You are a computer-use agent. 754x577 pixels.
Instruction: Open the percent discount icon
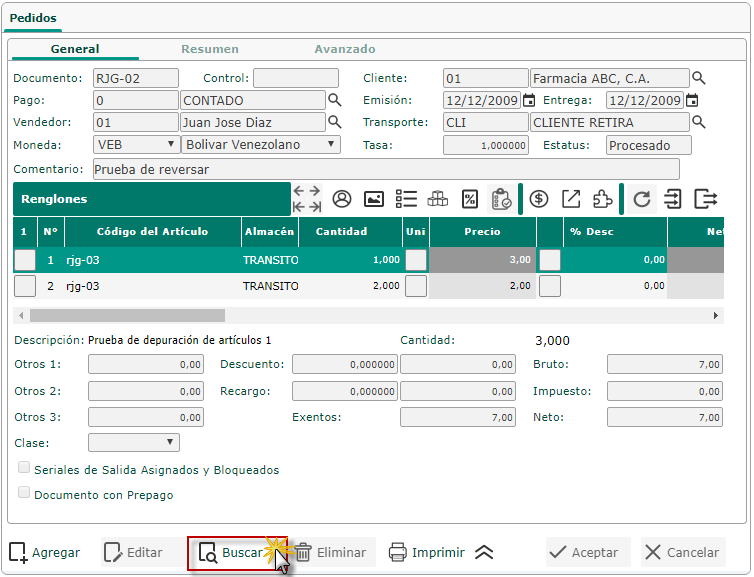click(469, 199)
